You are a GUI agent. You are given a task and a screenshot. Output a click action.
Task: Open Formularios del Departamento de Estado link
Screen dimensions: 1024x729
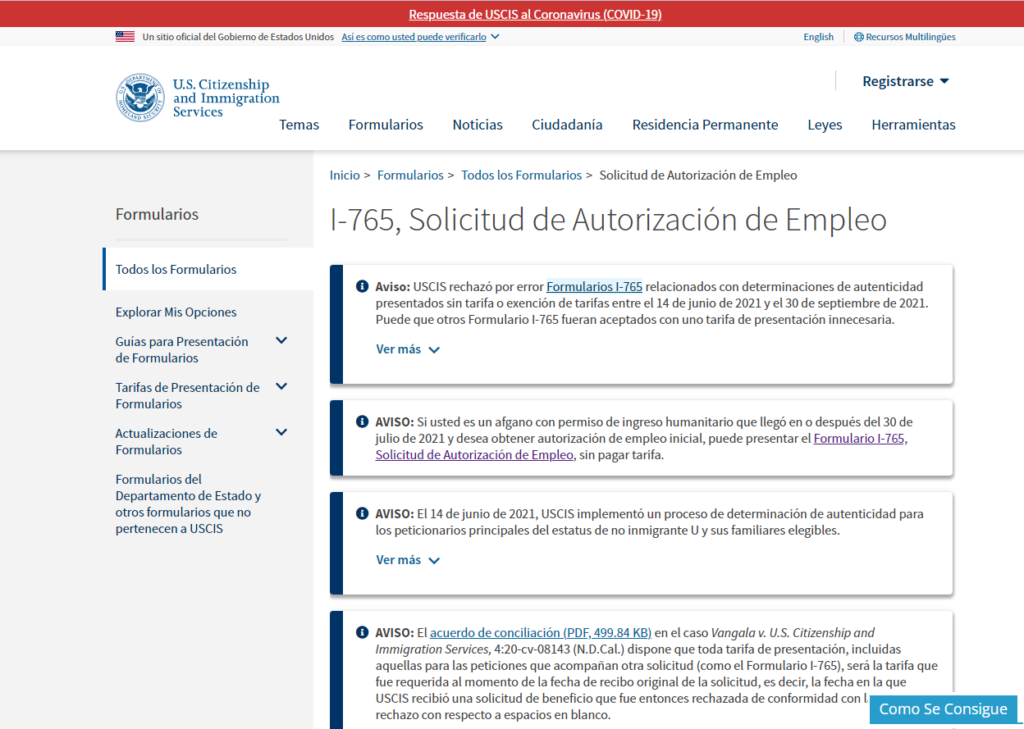(x=188, y=504)
